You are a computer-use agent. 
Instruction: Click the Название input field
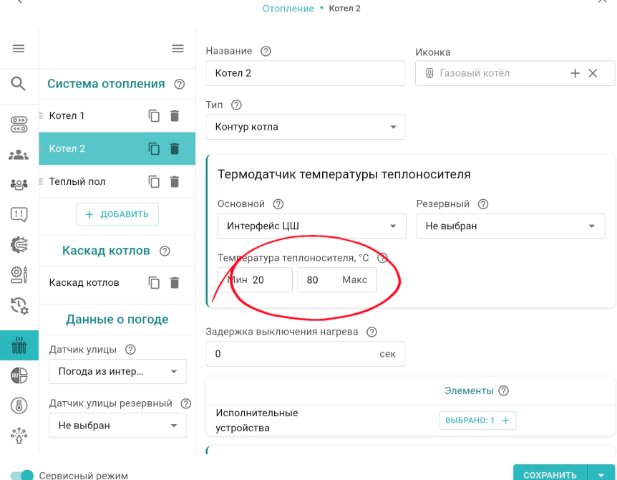click(304, 73)
